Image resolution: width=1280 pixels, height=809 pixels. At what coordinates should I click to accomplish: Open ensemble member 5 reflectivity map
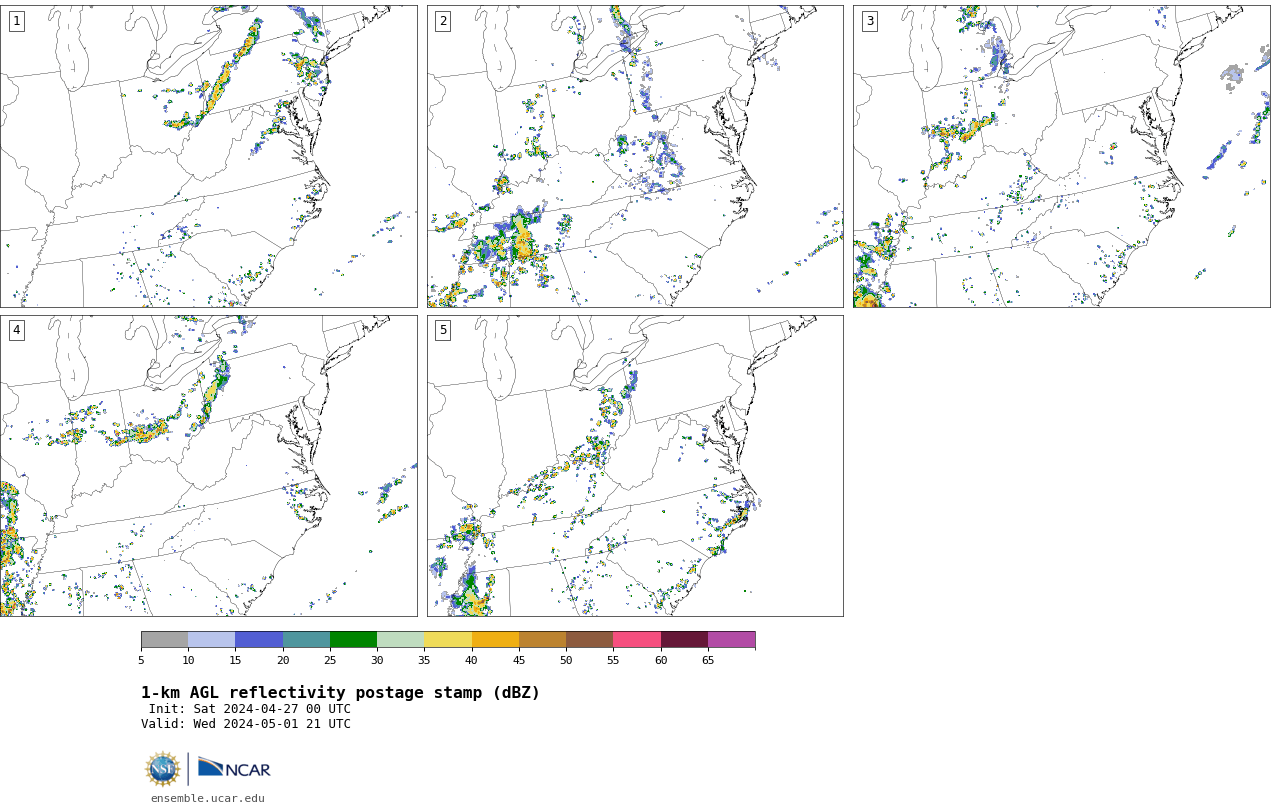pyautogui.click(x=635, y=466)
